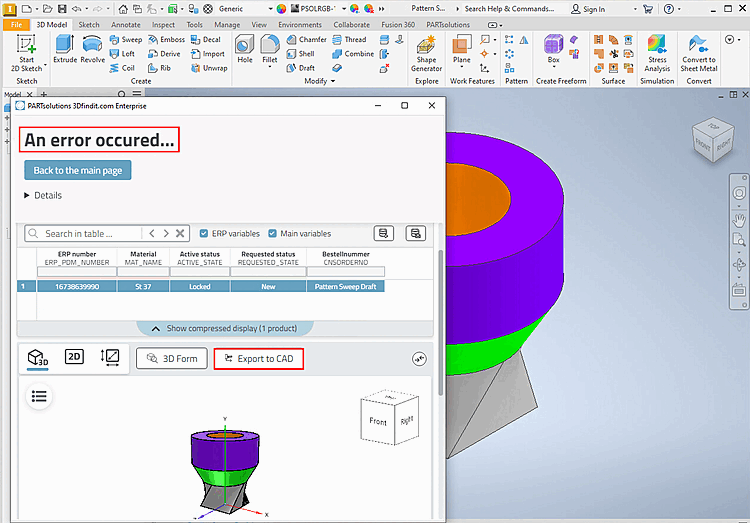Switch to the Inspect ribbon tab
This screenshot has height=523, width=750.
coord(163,24)
